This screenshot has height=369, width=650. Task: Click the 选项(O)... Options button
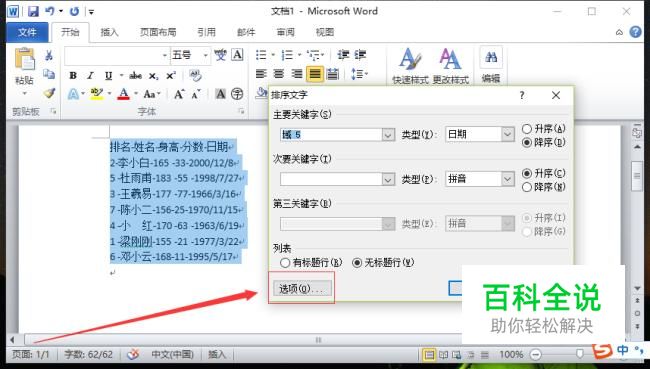[x=302, y=289]
